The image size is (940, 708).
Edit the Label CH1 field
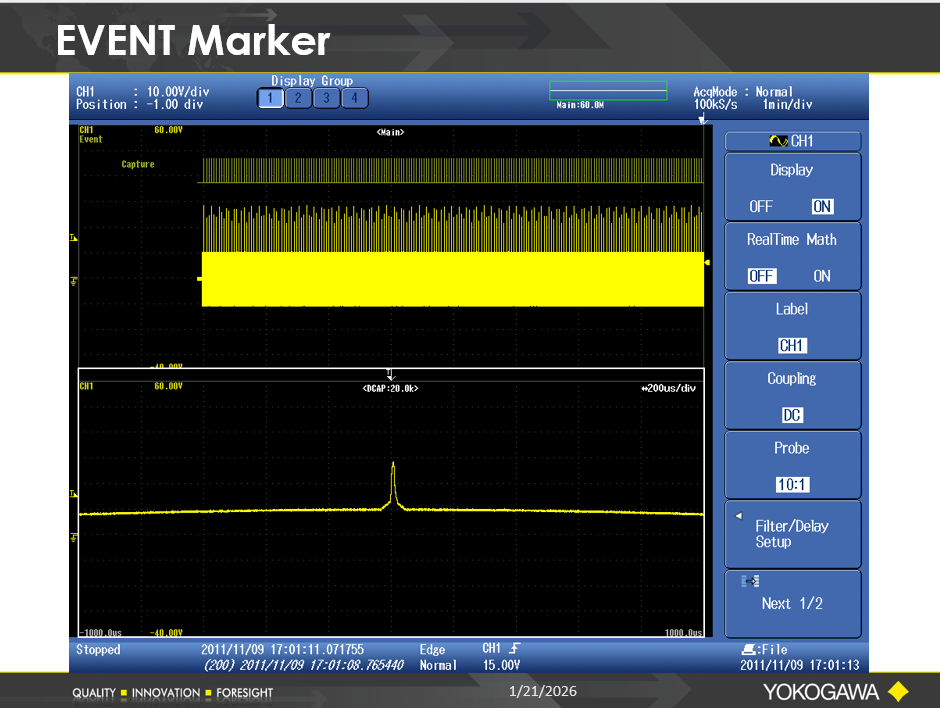pyautogui.click(x=792, y=346)
